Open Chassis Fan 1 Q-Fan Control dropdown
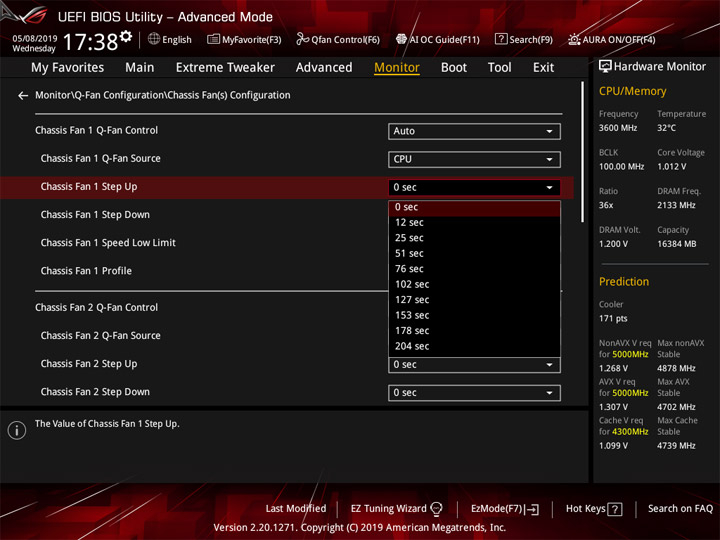The width and height of the screenshot is (720, 540). 474,131
